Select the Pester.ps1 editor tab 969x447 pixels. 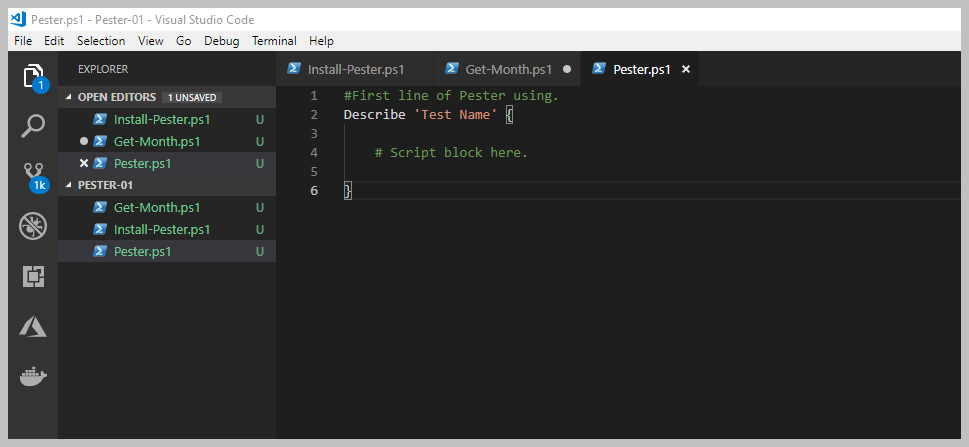point(641,69)
